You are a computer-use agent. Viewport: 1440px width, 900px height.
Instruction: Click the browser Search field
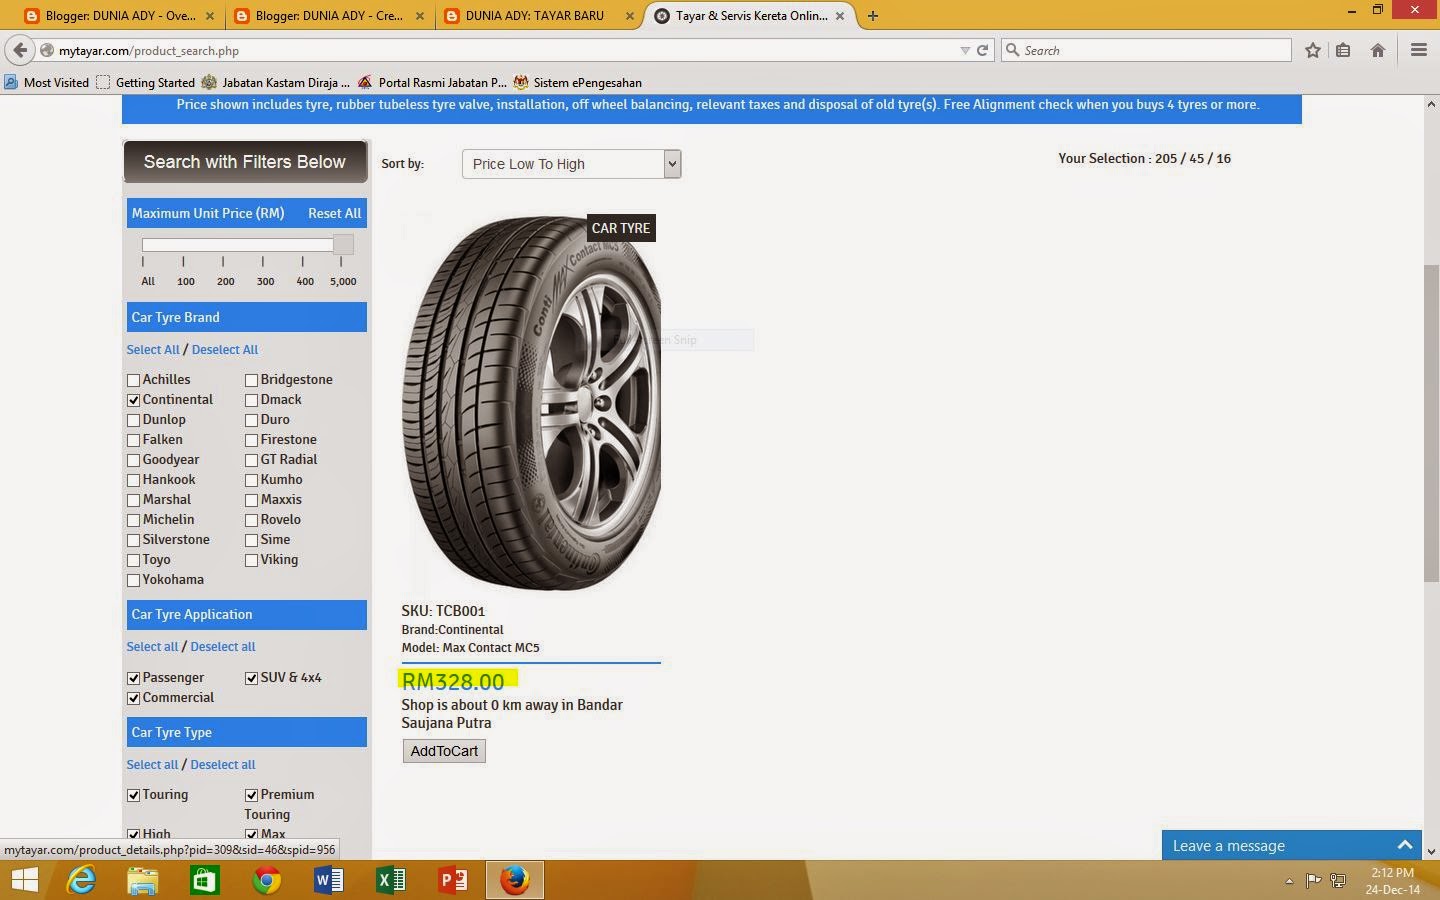point(1147,50)
